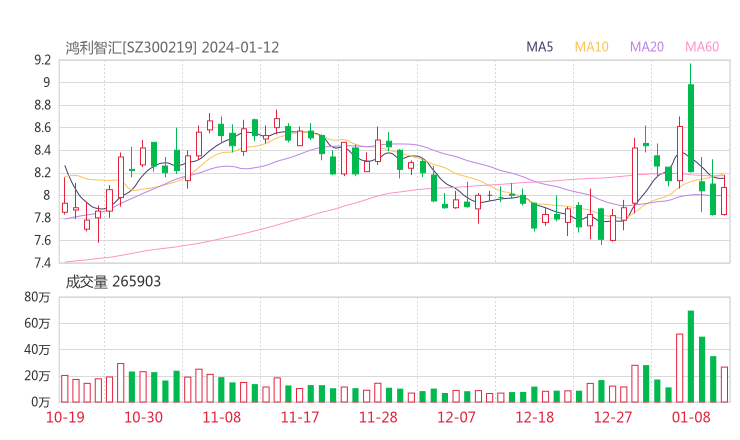Click the 11-08 date axis label
The width and height of the screenshot is (740, 440).
pos(221,417)
